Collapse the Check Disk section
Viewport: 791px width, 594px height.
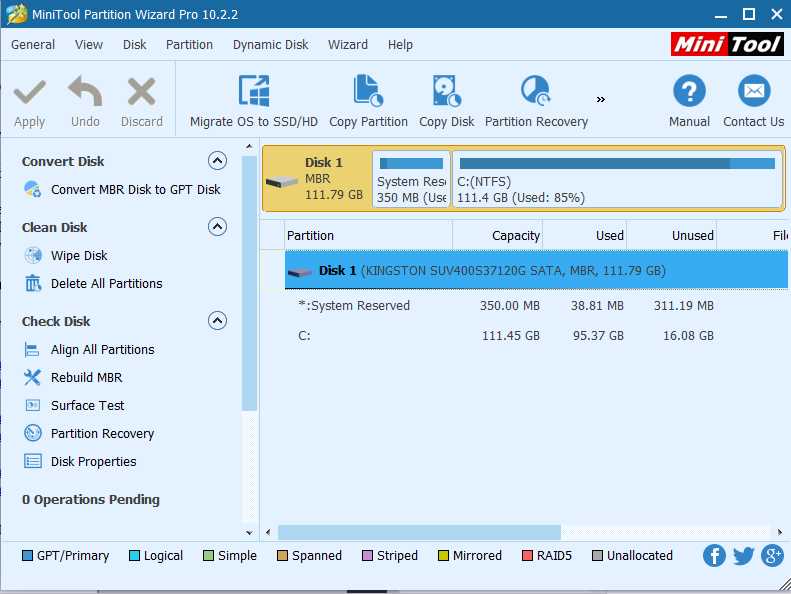point(217,320)
